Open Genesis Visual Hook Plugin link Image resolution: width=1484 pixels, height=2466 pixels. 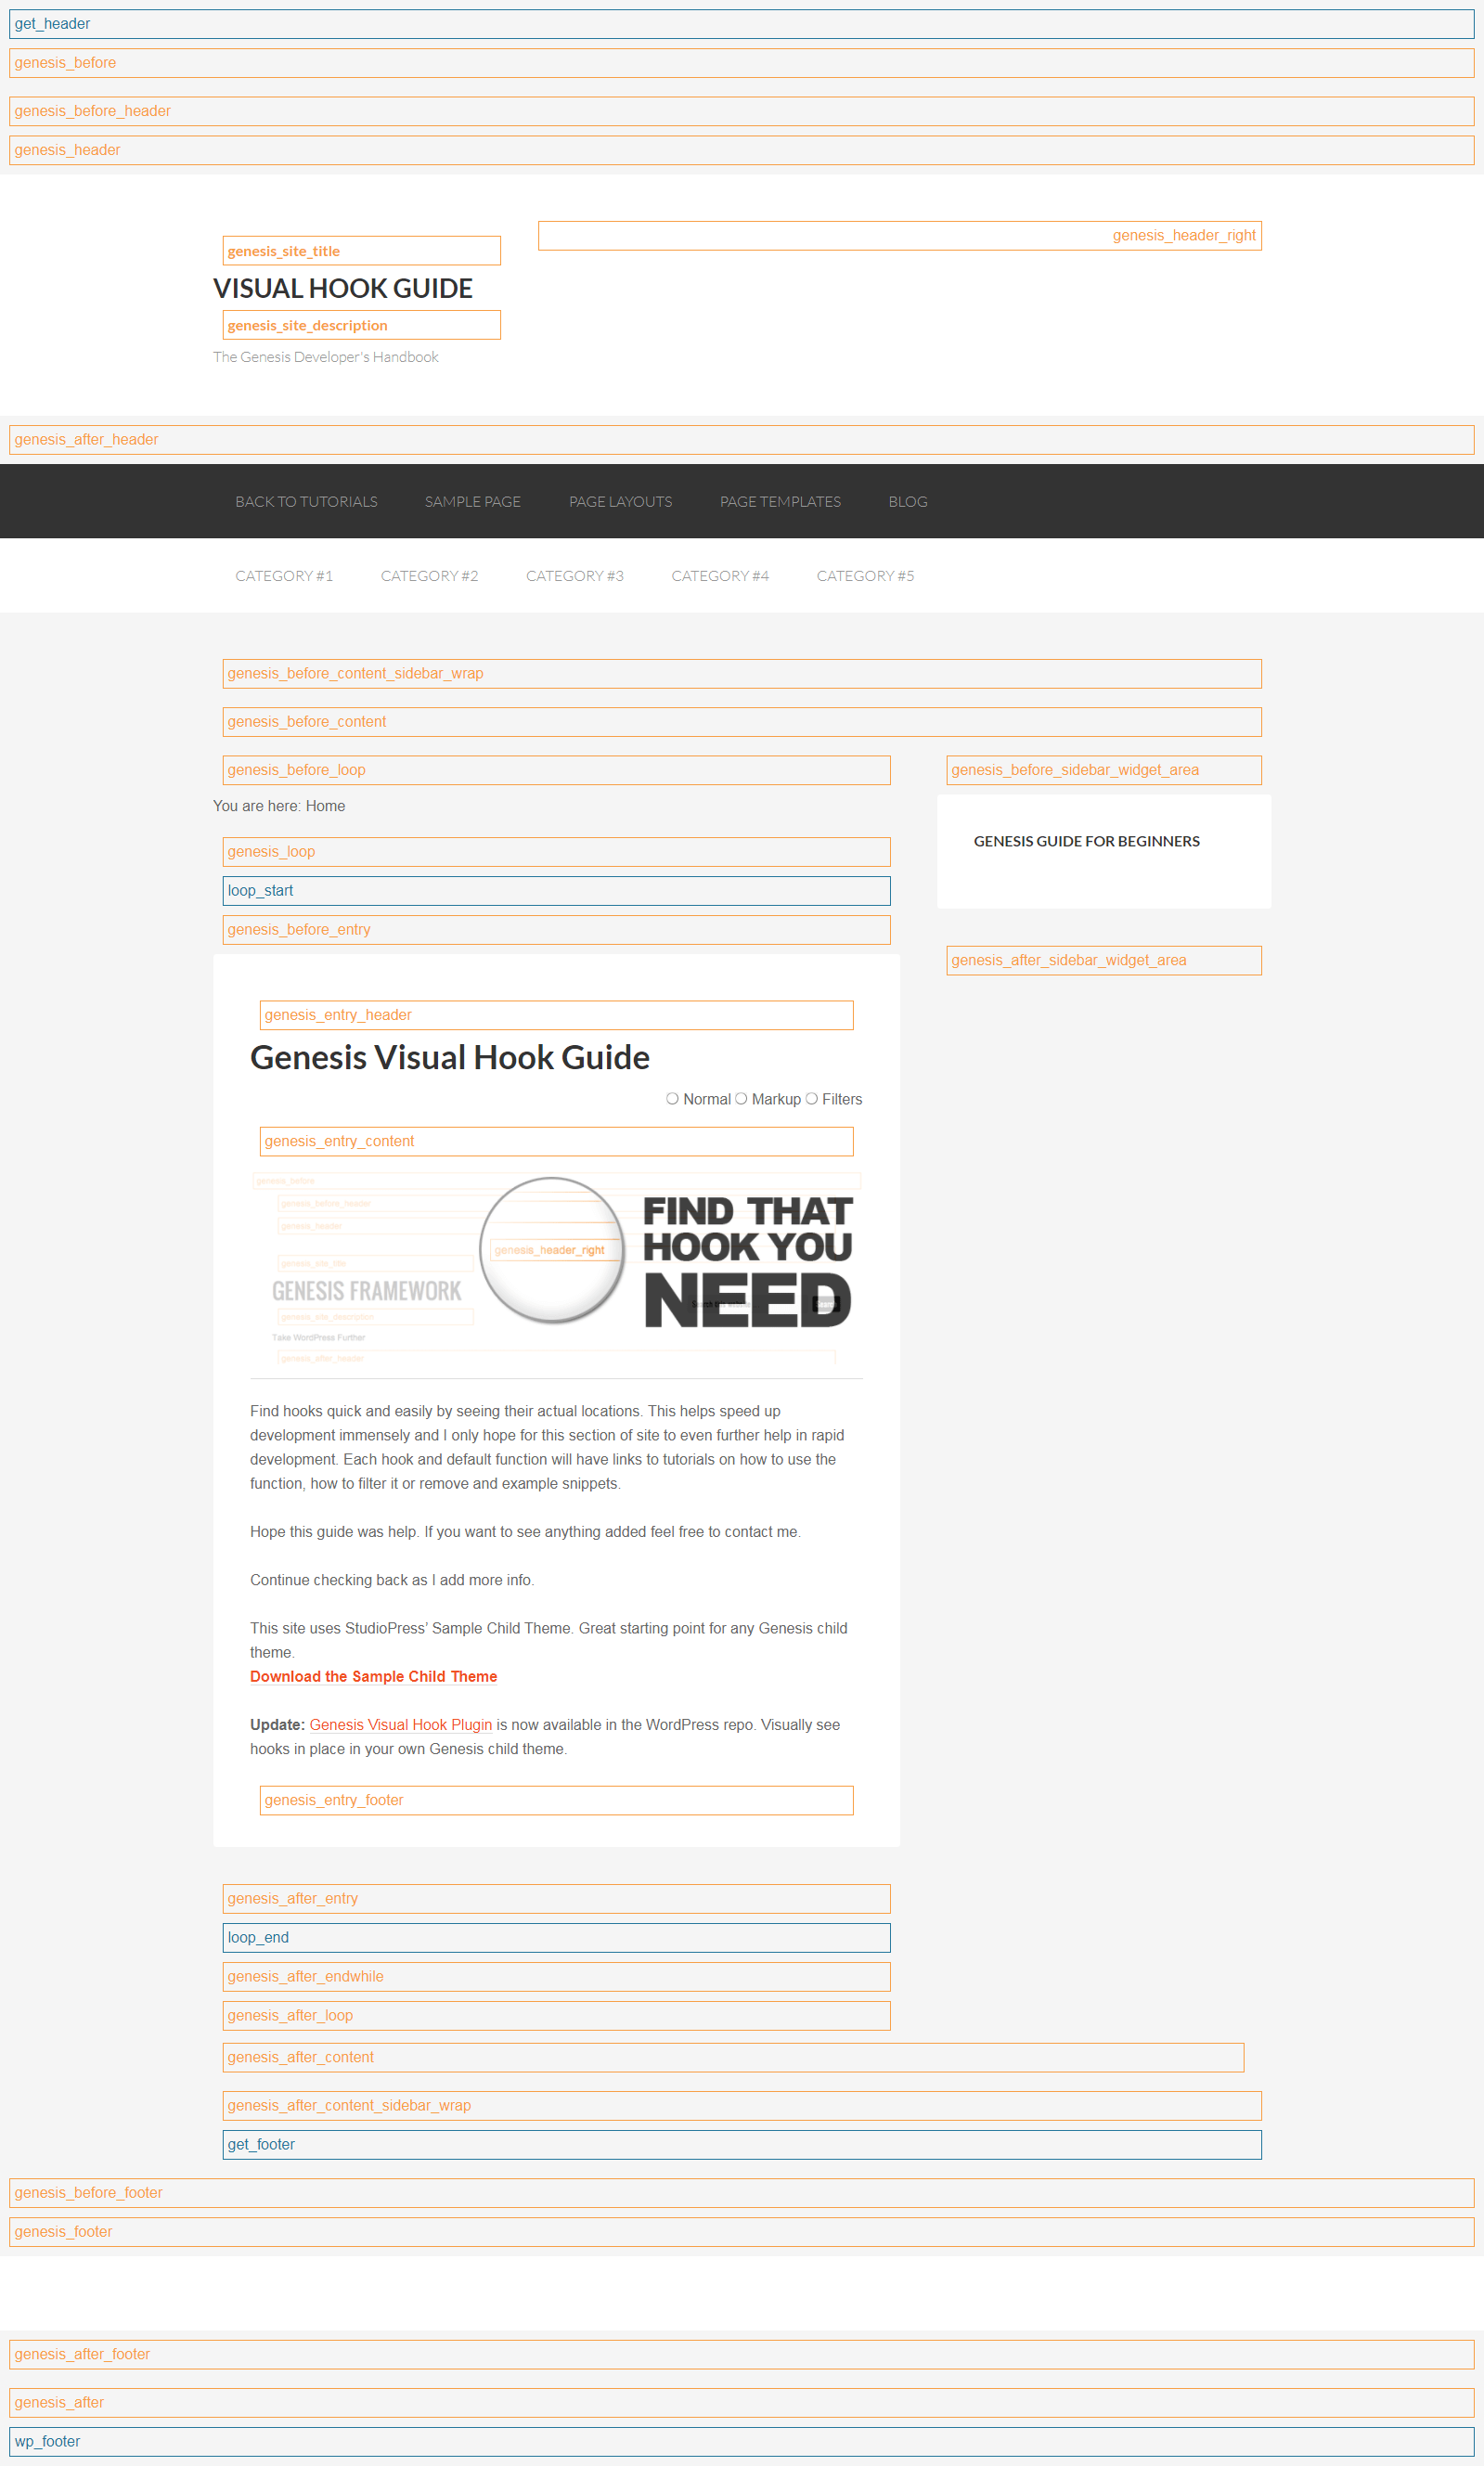tap(400, 1724)
